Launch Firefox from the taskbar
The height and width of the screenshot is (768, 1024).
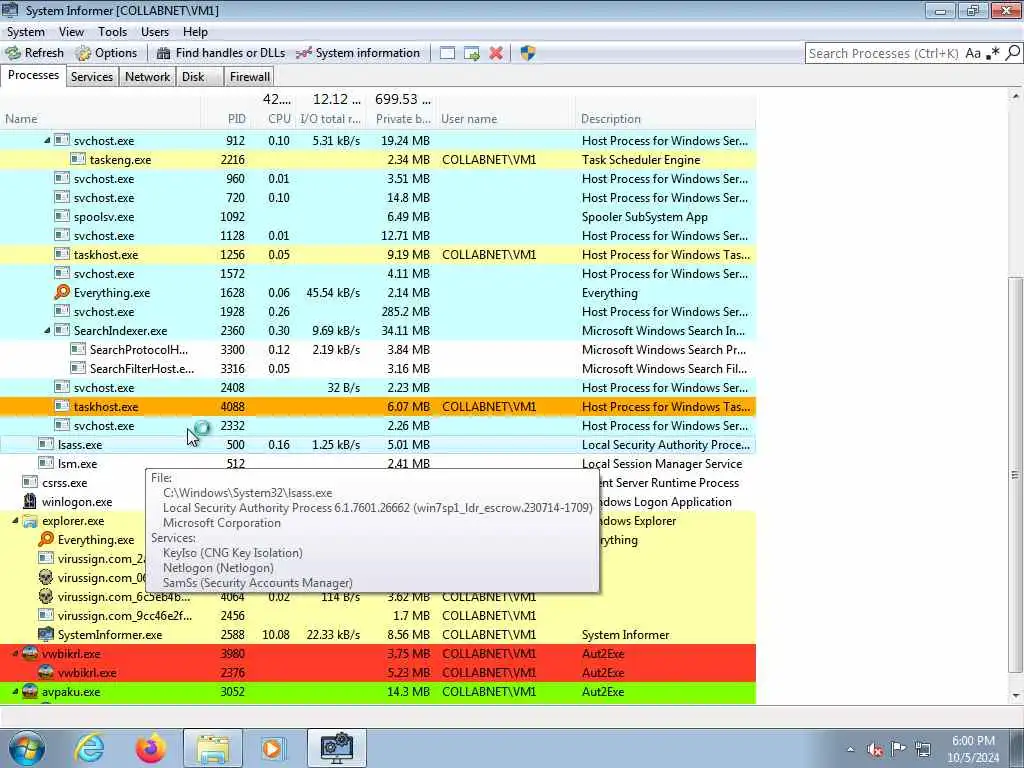(151, 748)
